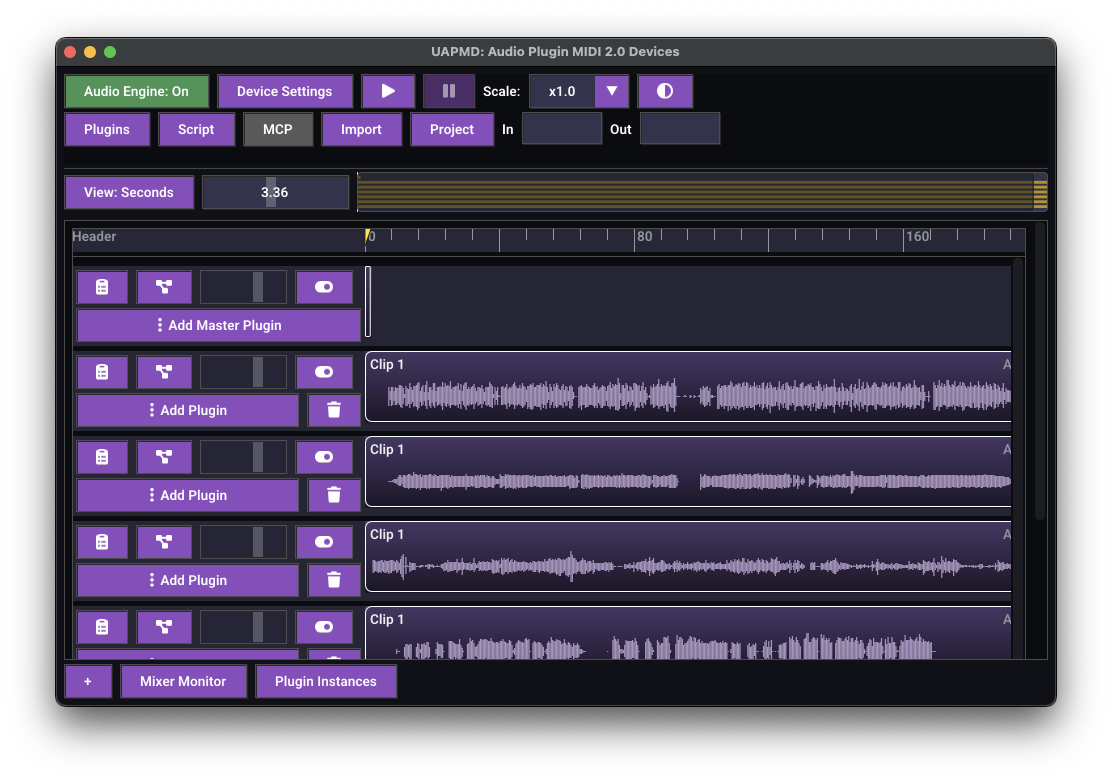Select the MIDI In device field
1112x780 pixels.
point(562,128)
